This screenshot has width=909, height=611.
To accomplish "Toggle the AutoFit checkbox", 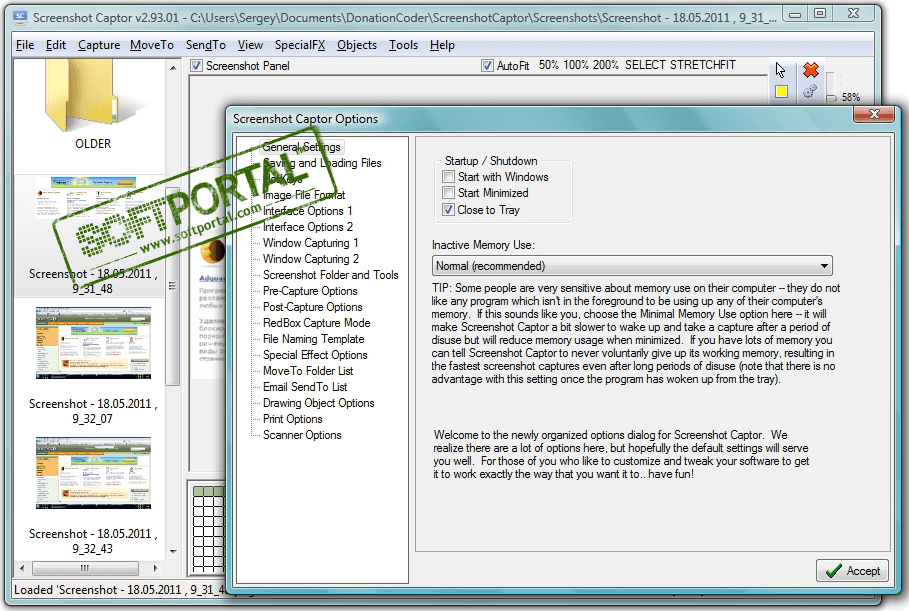I will click(x=487, y=66).
